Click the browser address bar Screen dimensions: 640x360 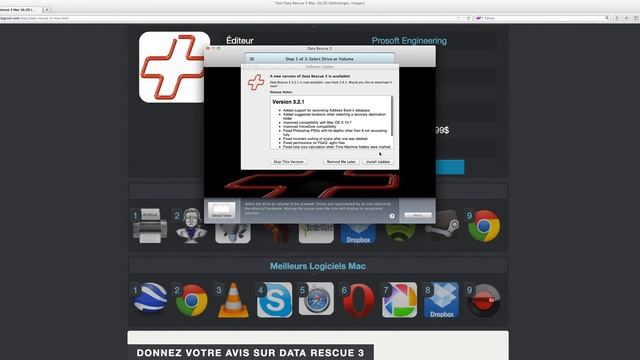[229, 18]
